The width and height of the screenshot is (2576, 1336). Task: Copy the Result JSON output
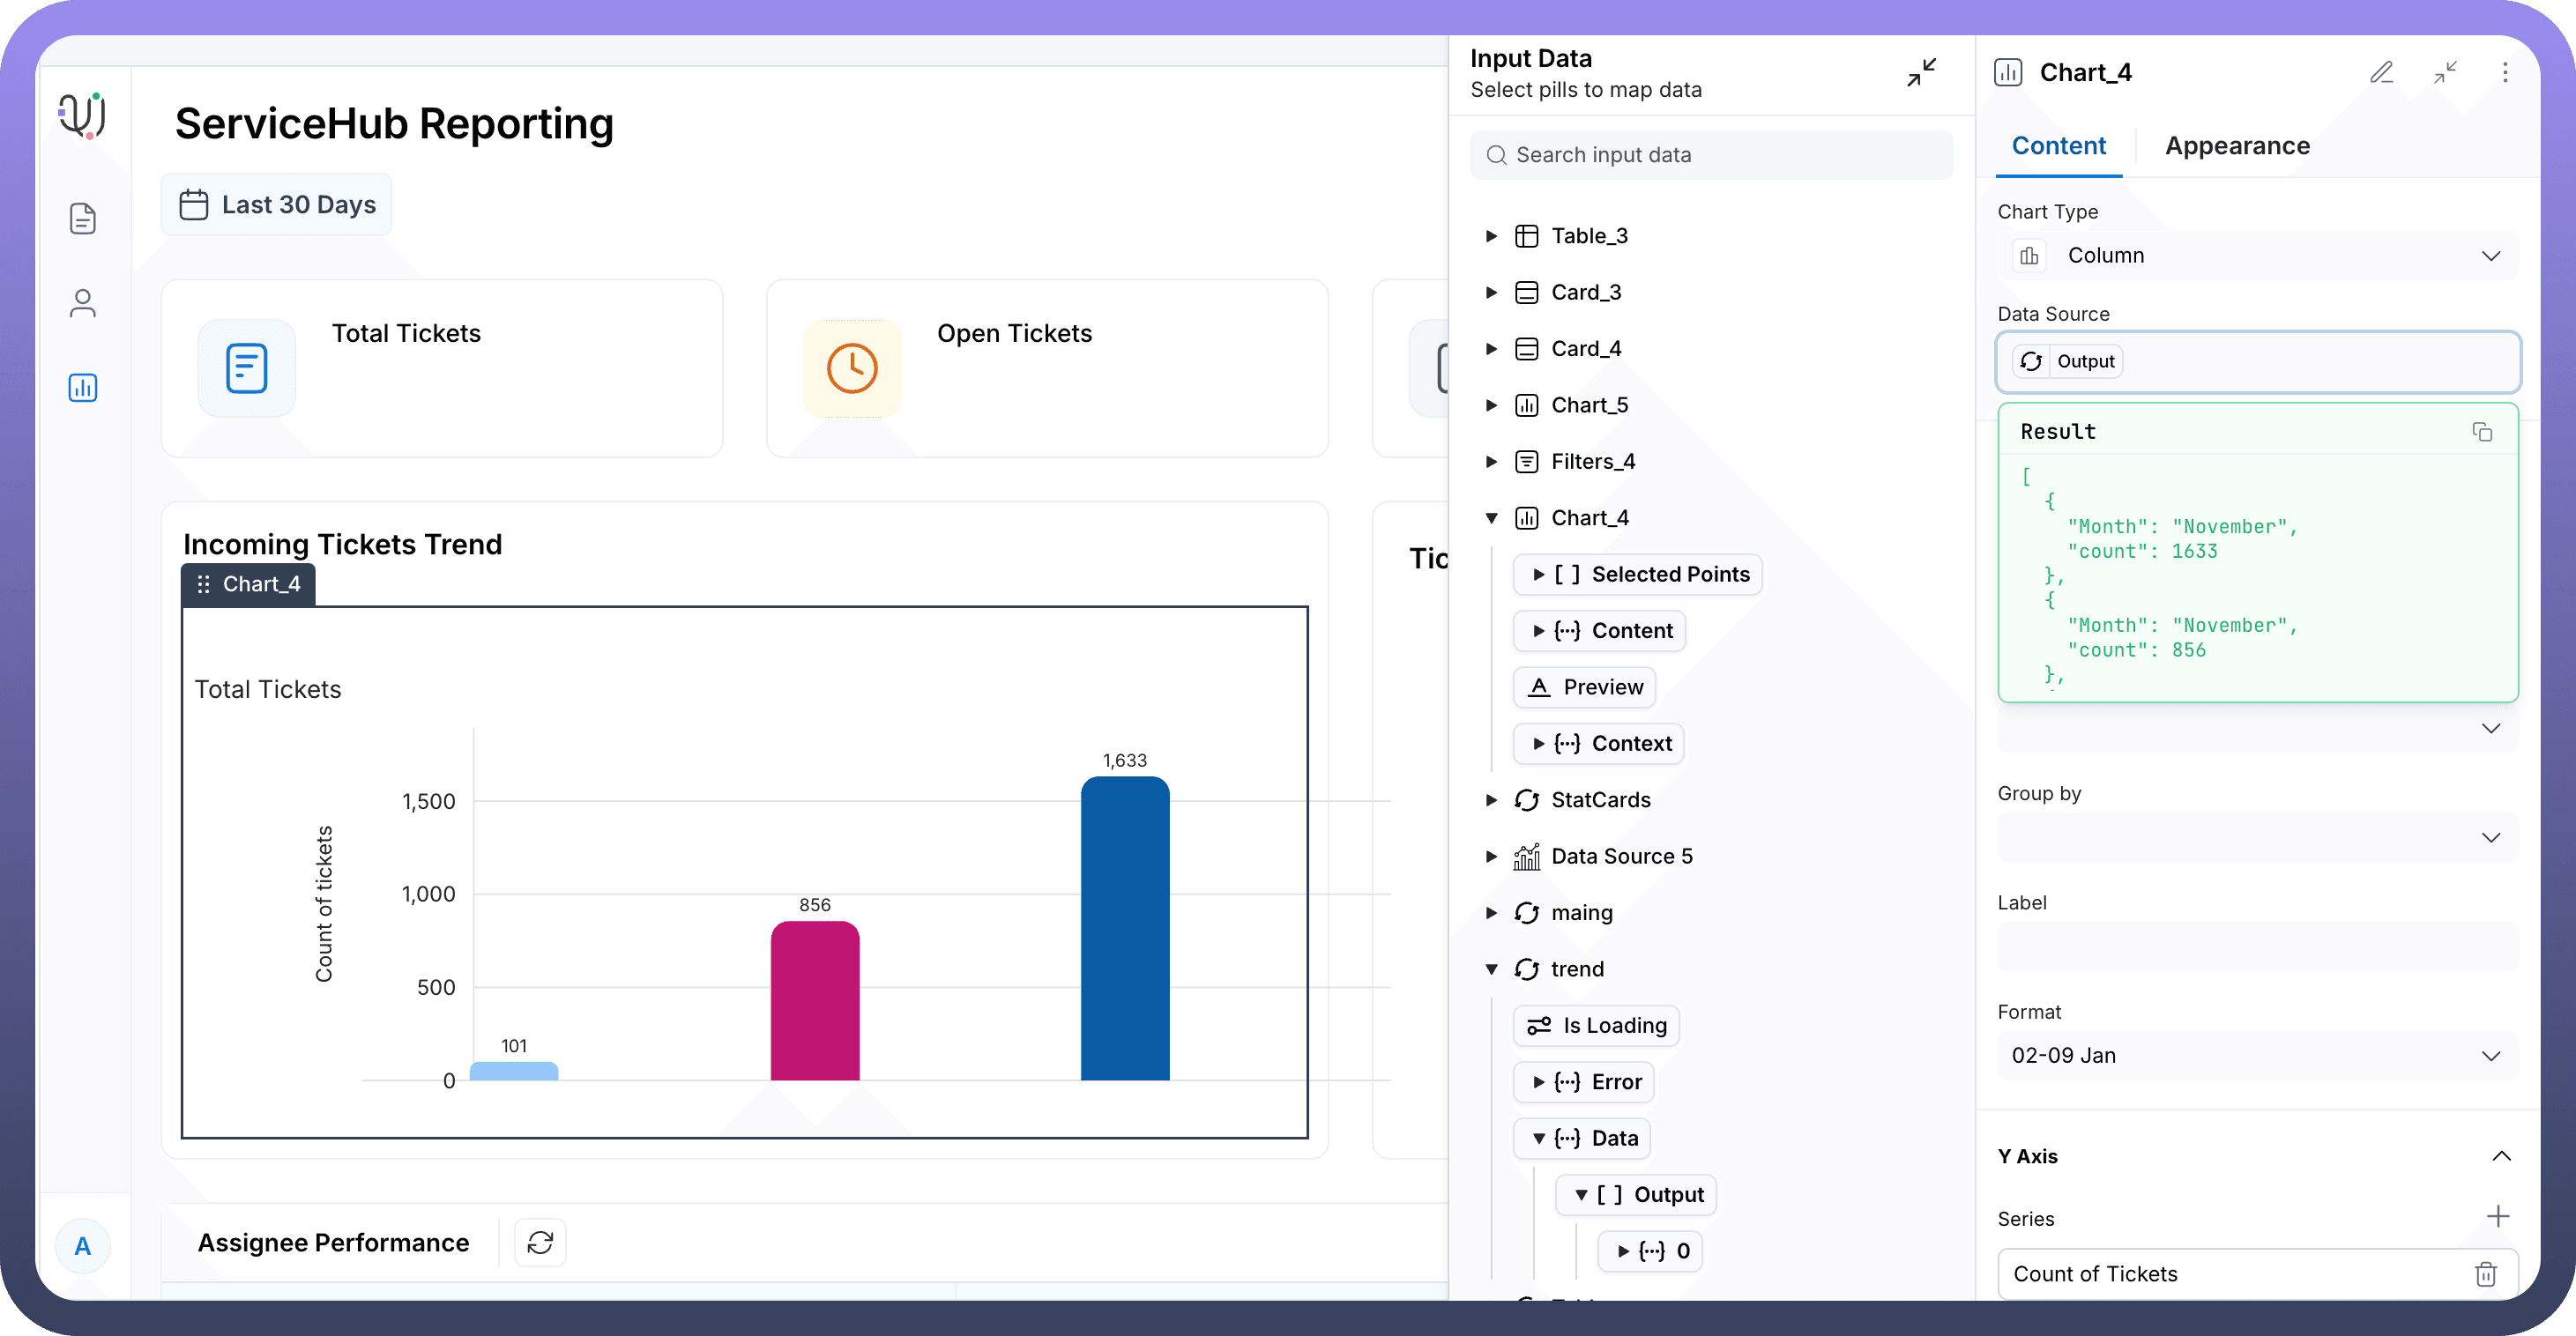pos(2481,431)
